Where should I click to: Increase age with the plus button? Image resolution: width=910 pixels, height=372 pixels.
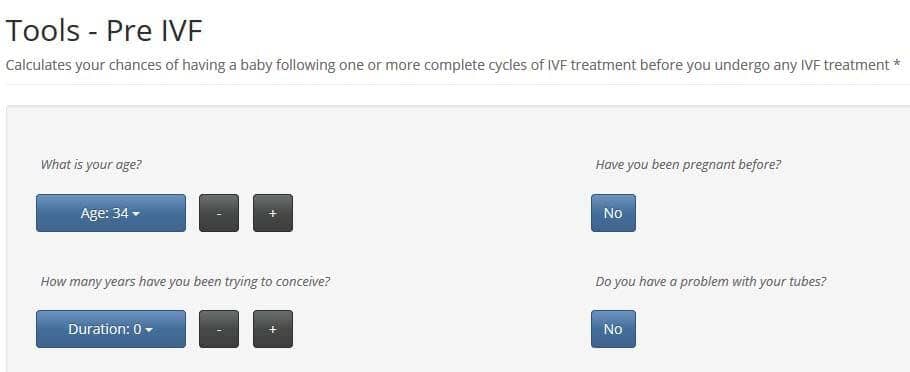pos(273,213)
